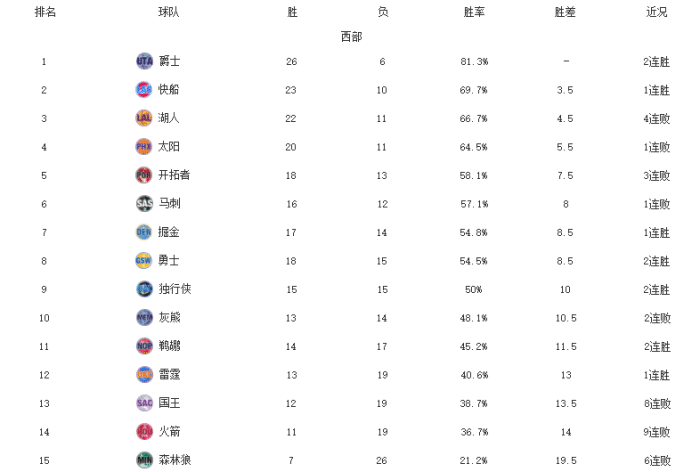Click the Phoenix Suns team logo
Image resolution: width=700 pixels, height=472 pixels.
coord(144,146)
